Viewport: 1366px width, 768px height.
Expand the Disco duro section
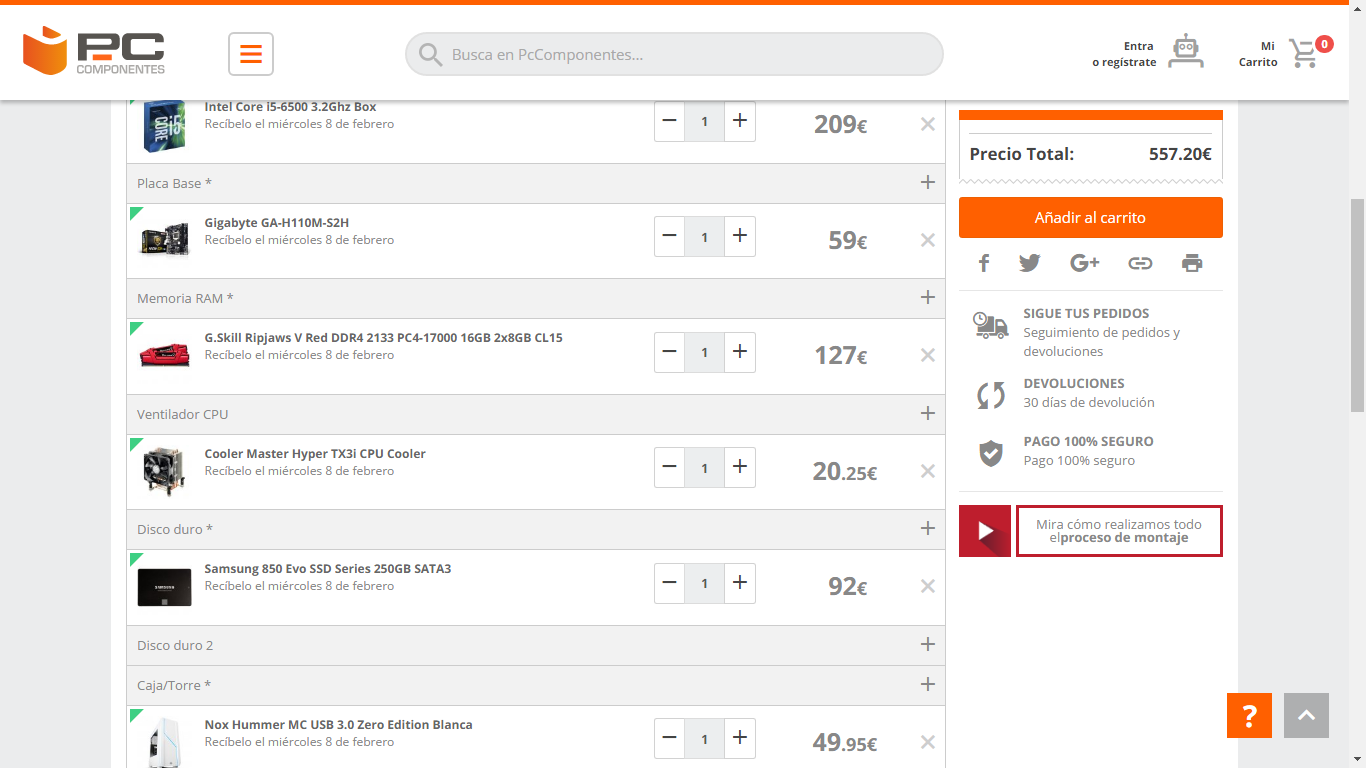928,528
